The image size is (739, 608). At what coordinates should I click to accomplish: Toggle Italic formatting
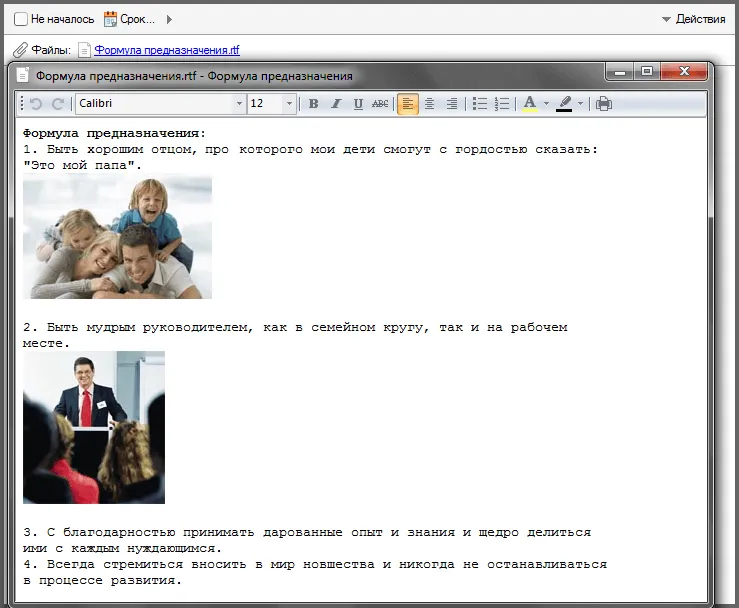[335, 104]
